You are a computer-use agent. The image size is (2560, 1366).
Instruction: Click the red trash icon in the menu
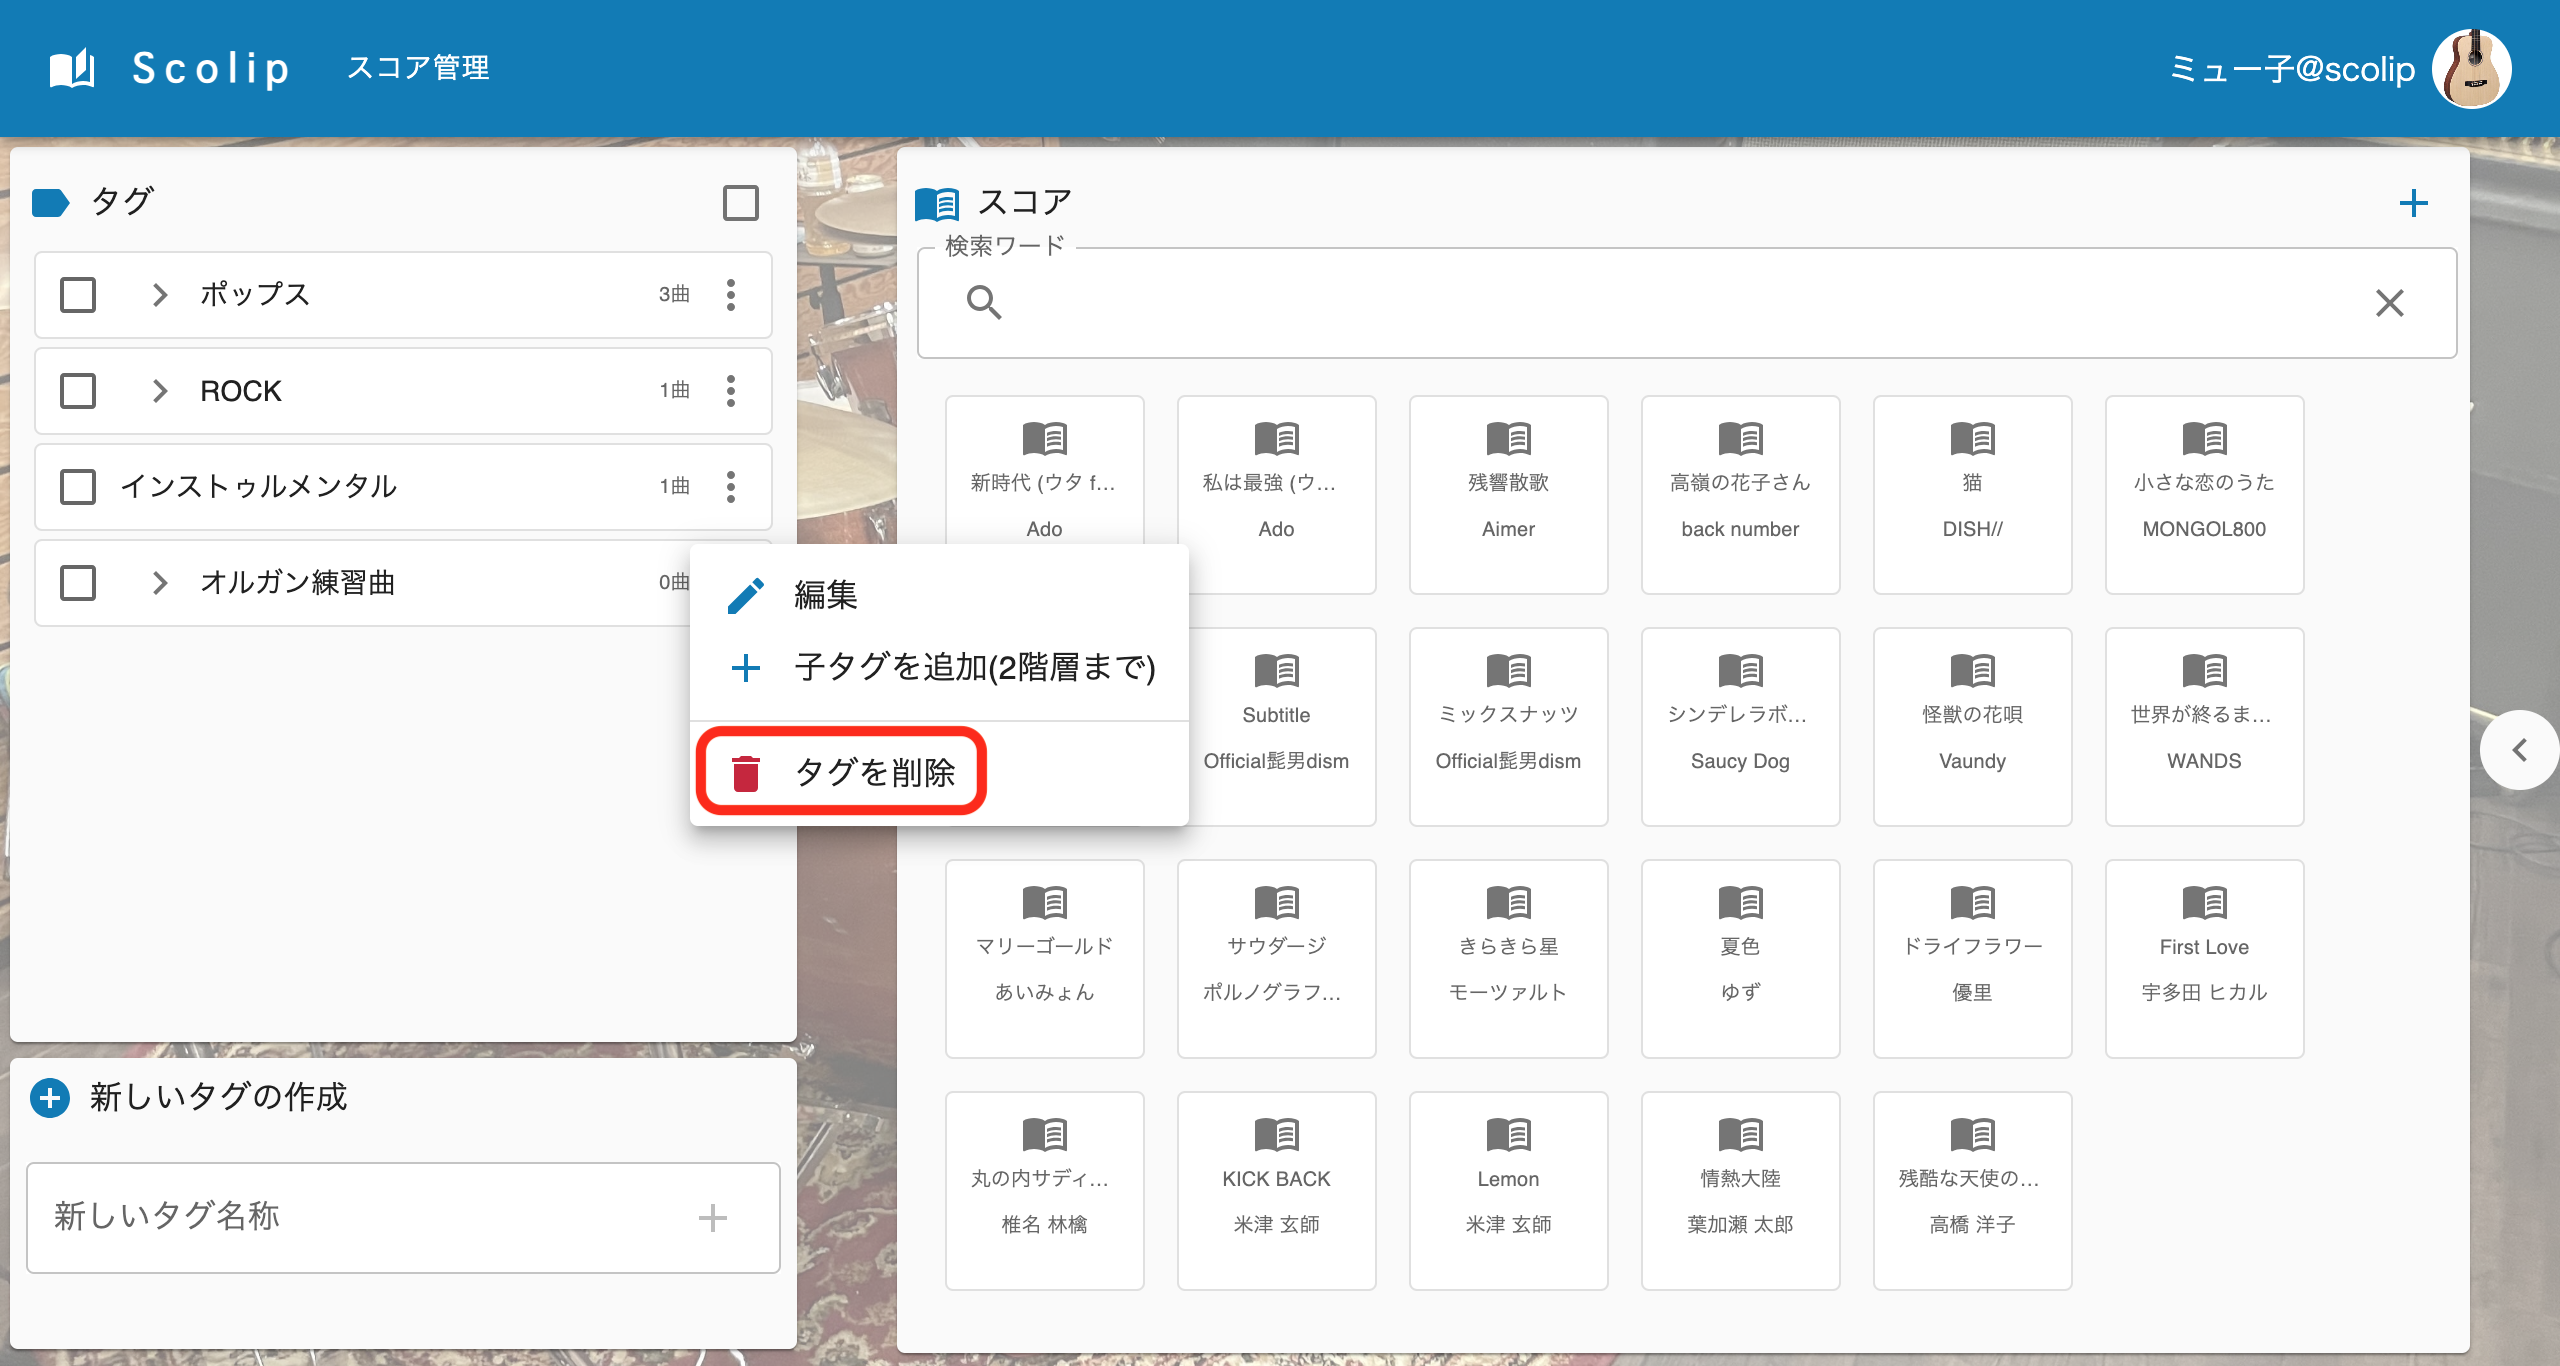(746, 773)
